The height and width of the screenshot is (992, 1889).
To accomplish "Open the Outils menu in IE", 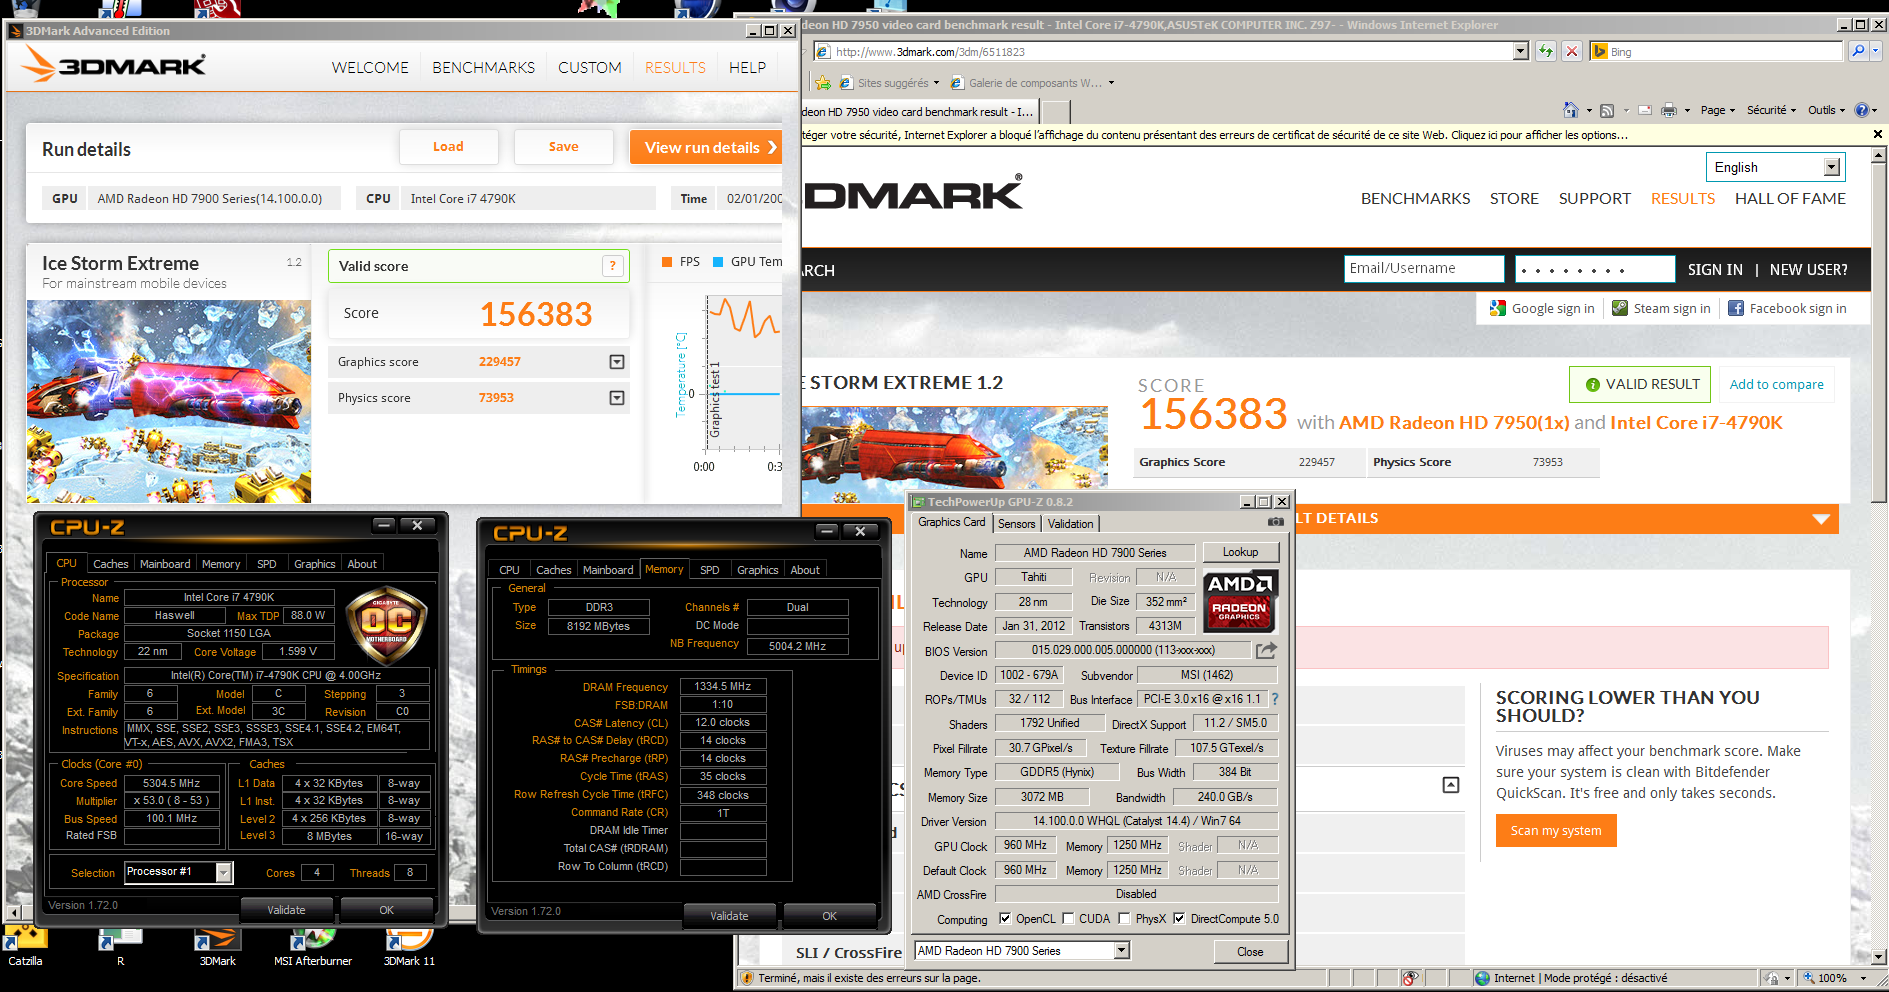I will click(1826, 110).
